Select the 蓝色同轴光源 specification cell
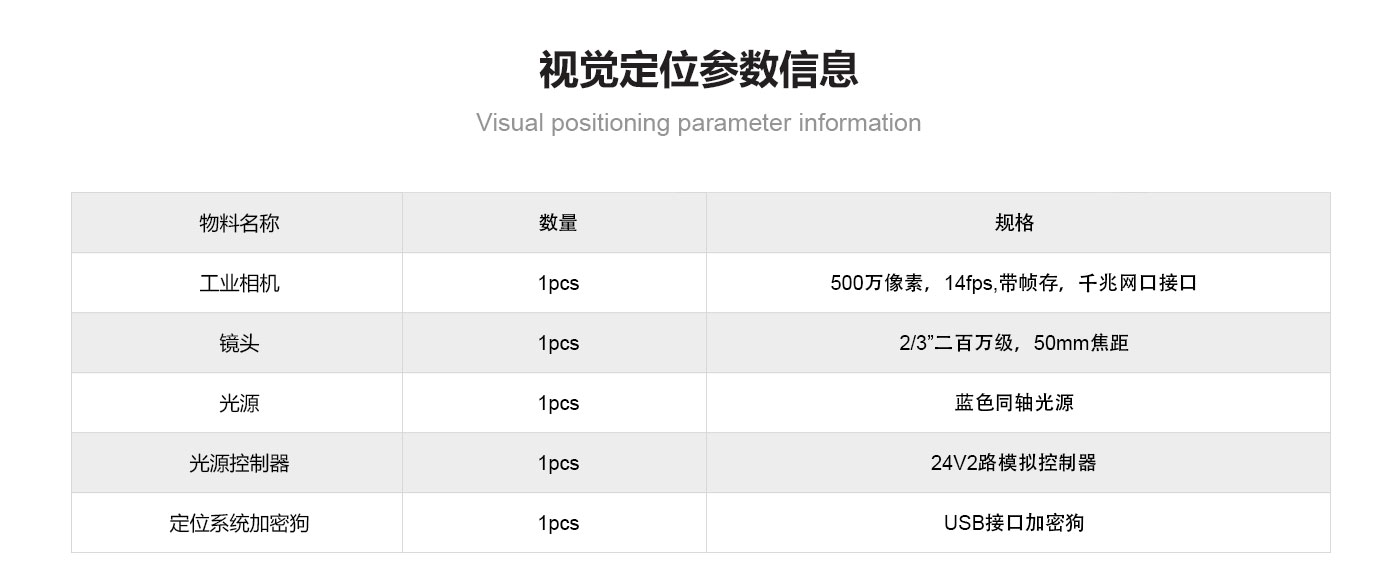 click(x=1014, y=403)
